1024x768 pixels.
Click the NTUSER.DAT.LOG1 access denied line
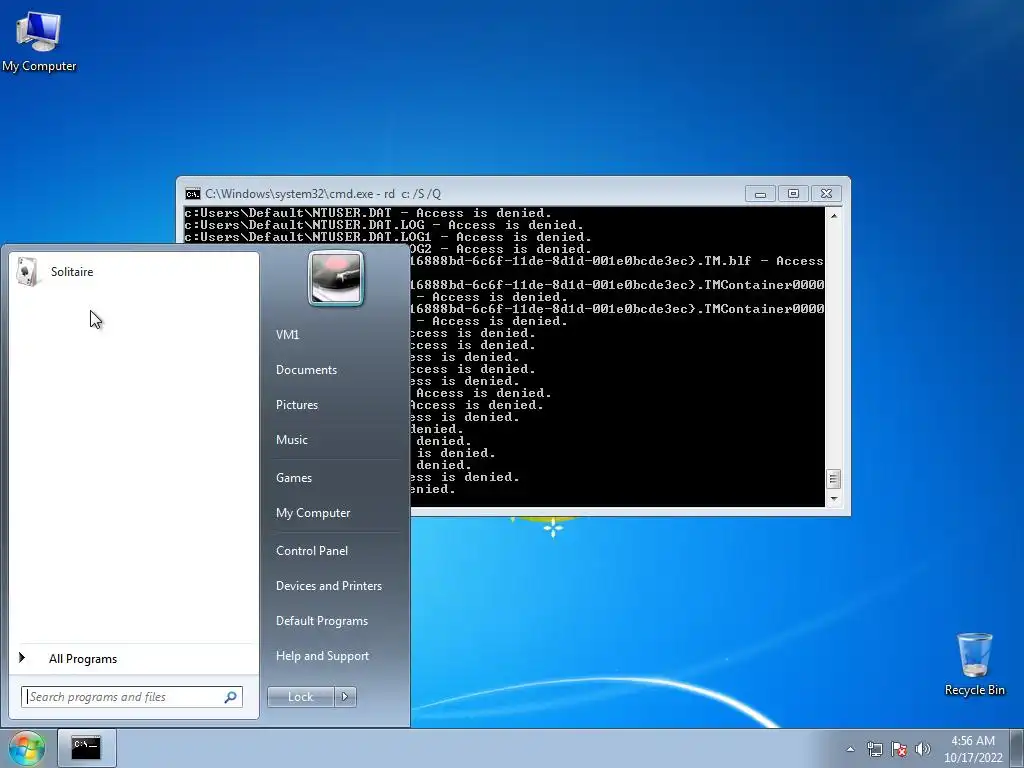click(388, 237)
